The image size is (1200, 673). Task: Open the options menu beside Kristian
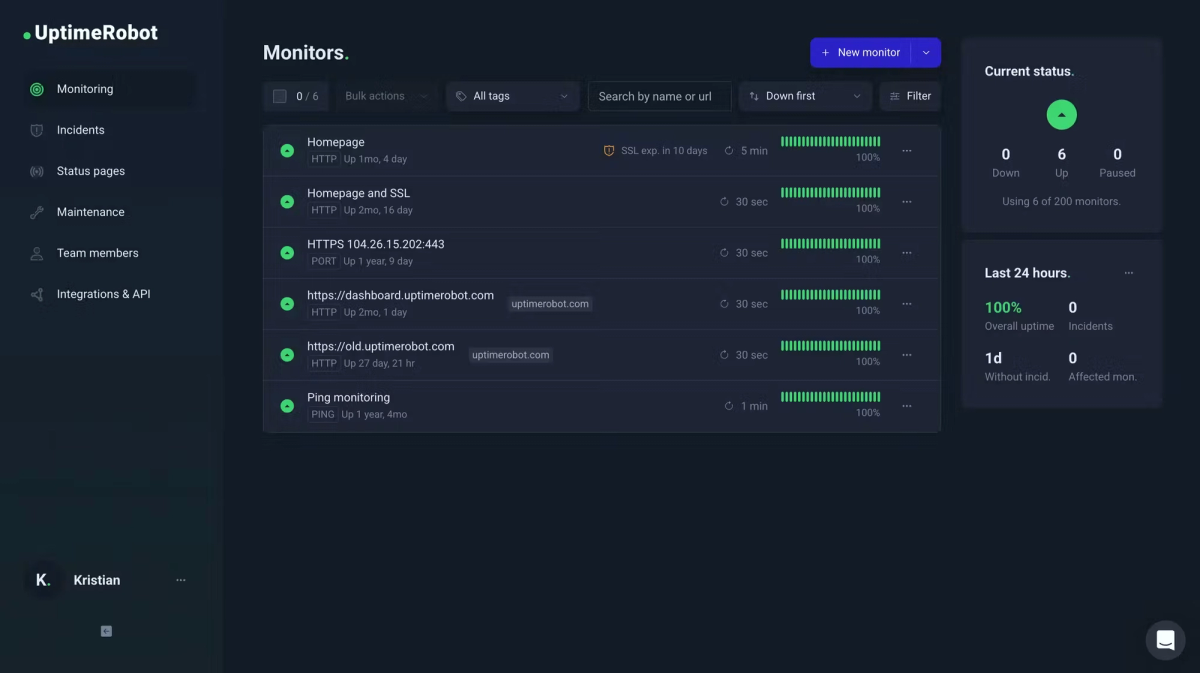181,580
